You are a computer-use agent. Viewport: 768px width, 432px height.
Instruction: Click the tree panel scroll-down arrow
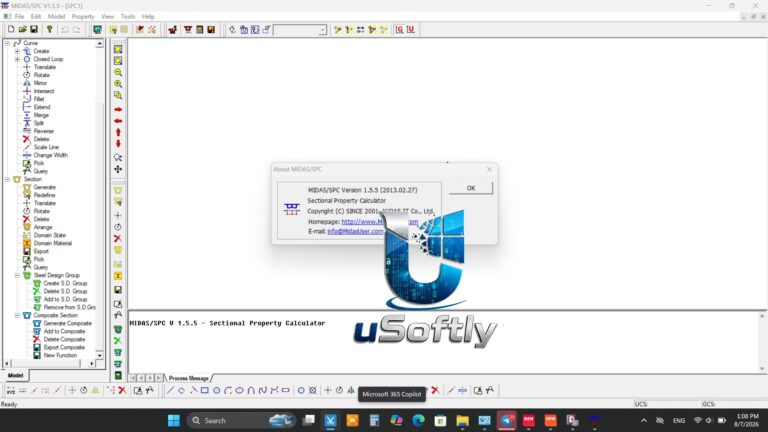coord(100,355)
